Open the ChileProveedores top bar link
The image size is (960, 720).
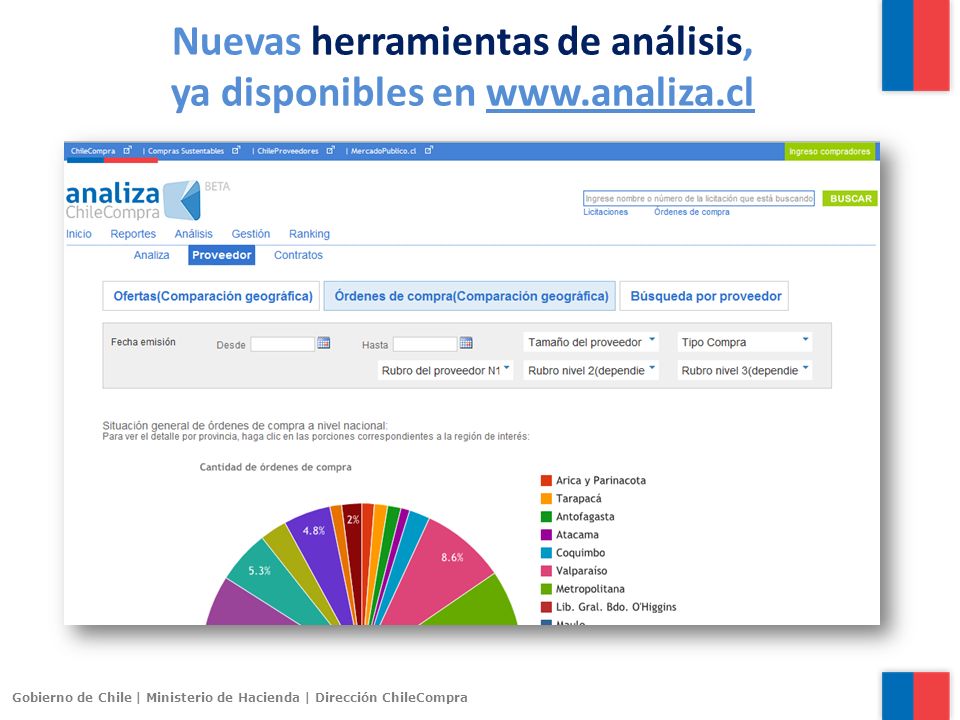coord(288,151)
